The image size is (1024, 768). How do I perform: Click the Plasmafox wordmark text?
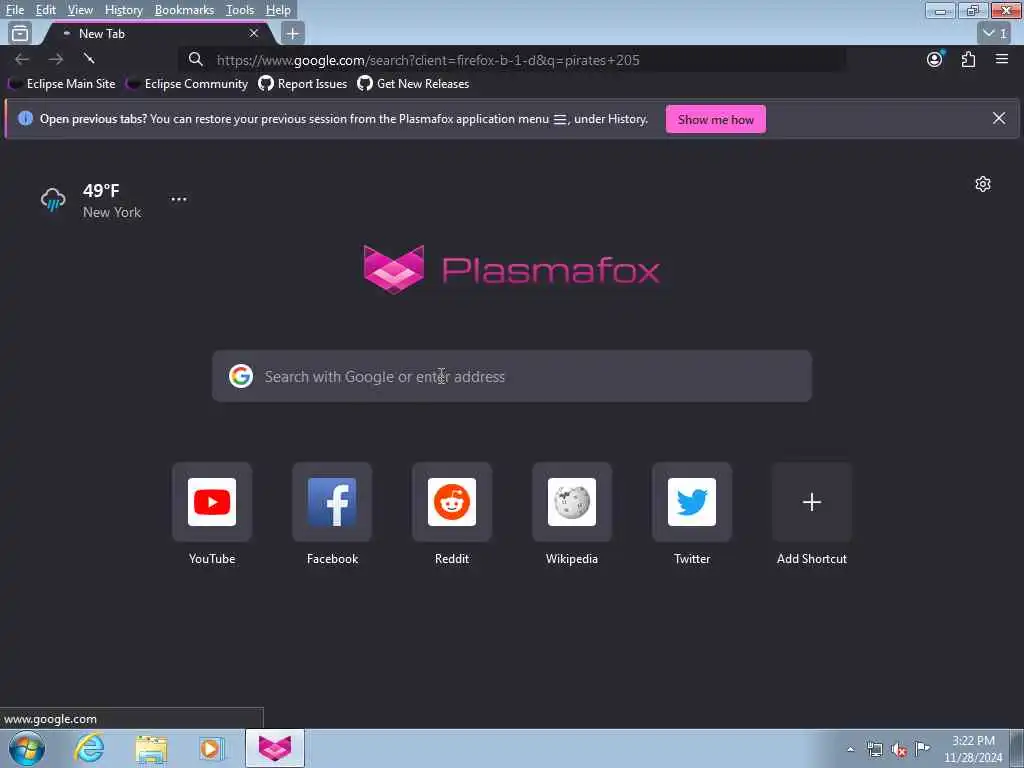(x=551, y=270)
